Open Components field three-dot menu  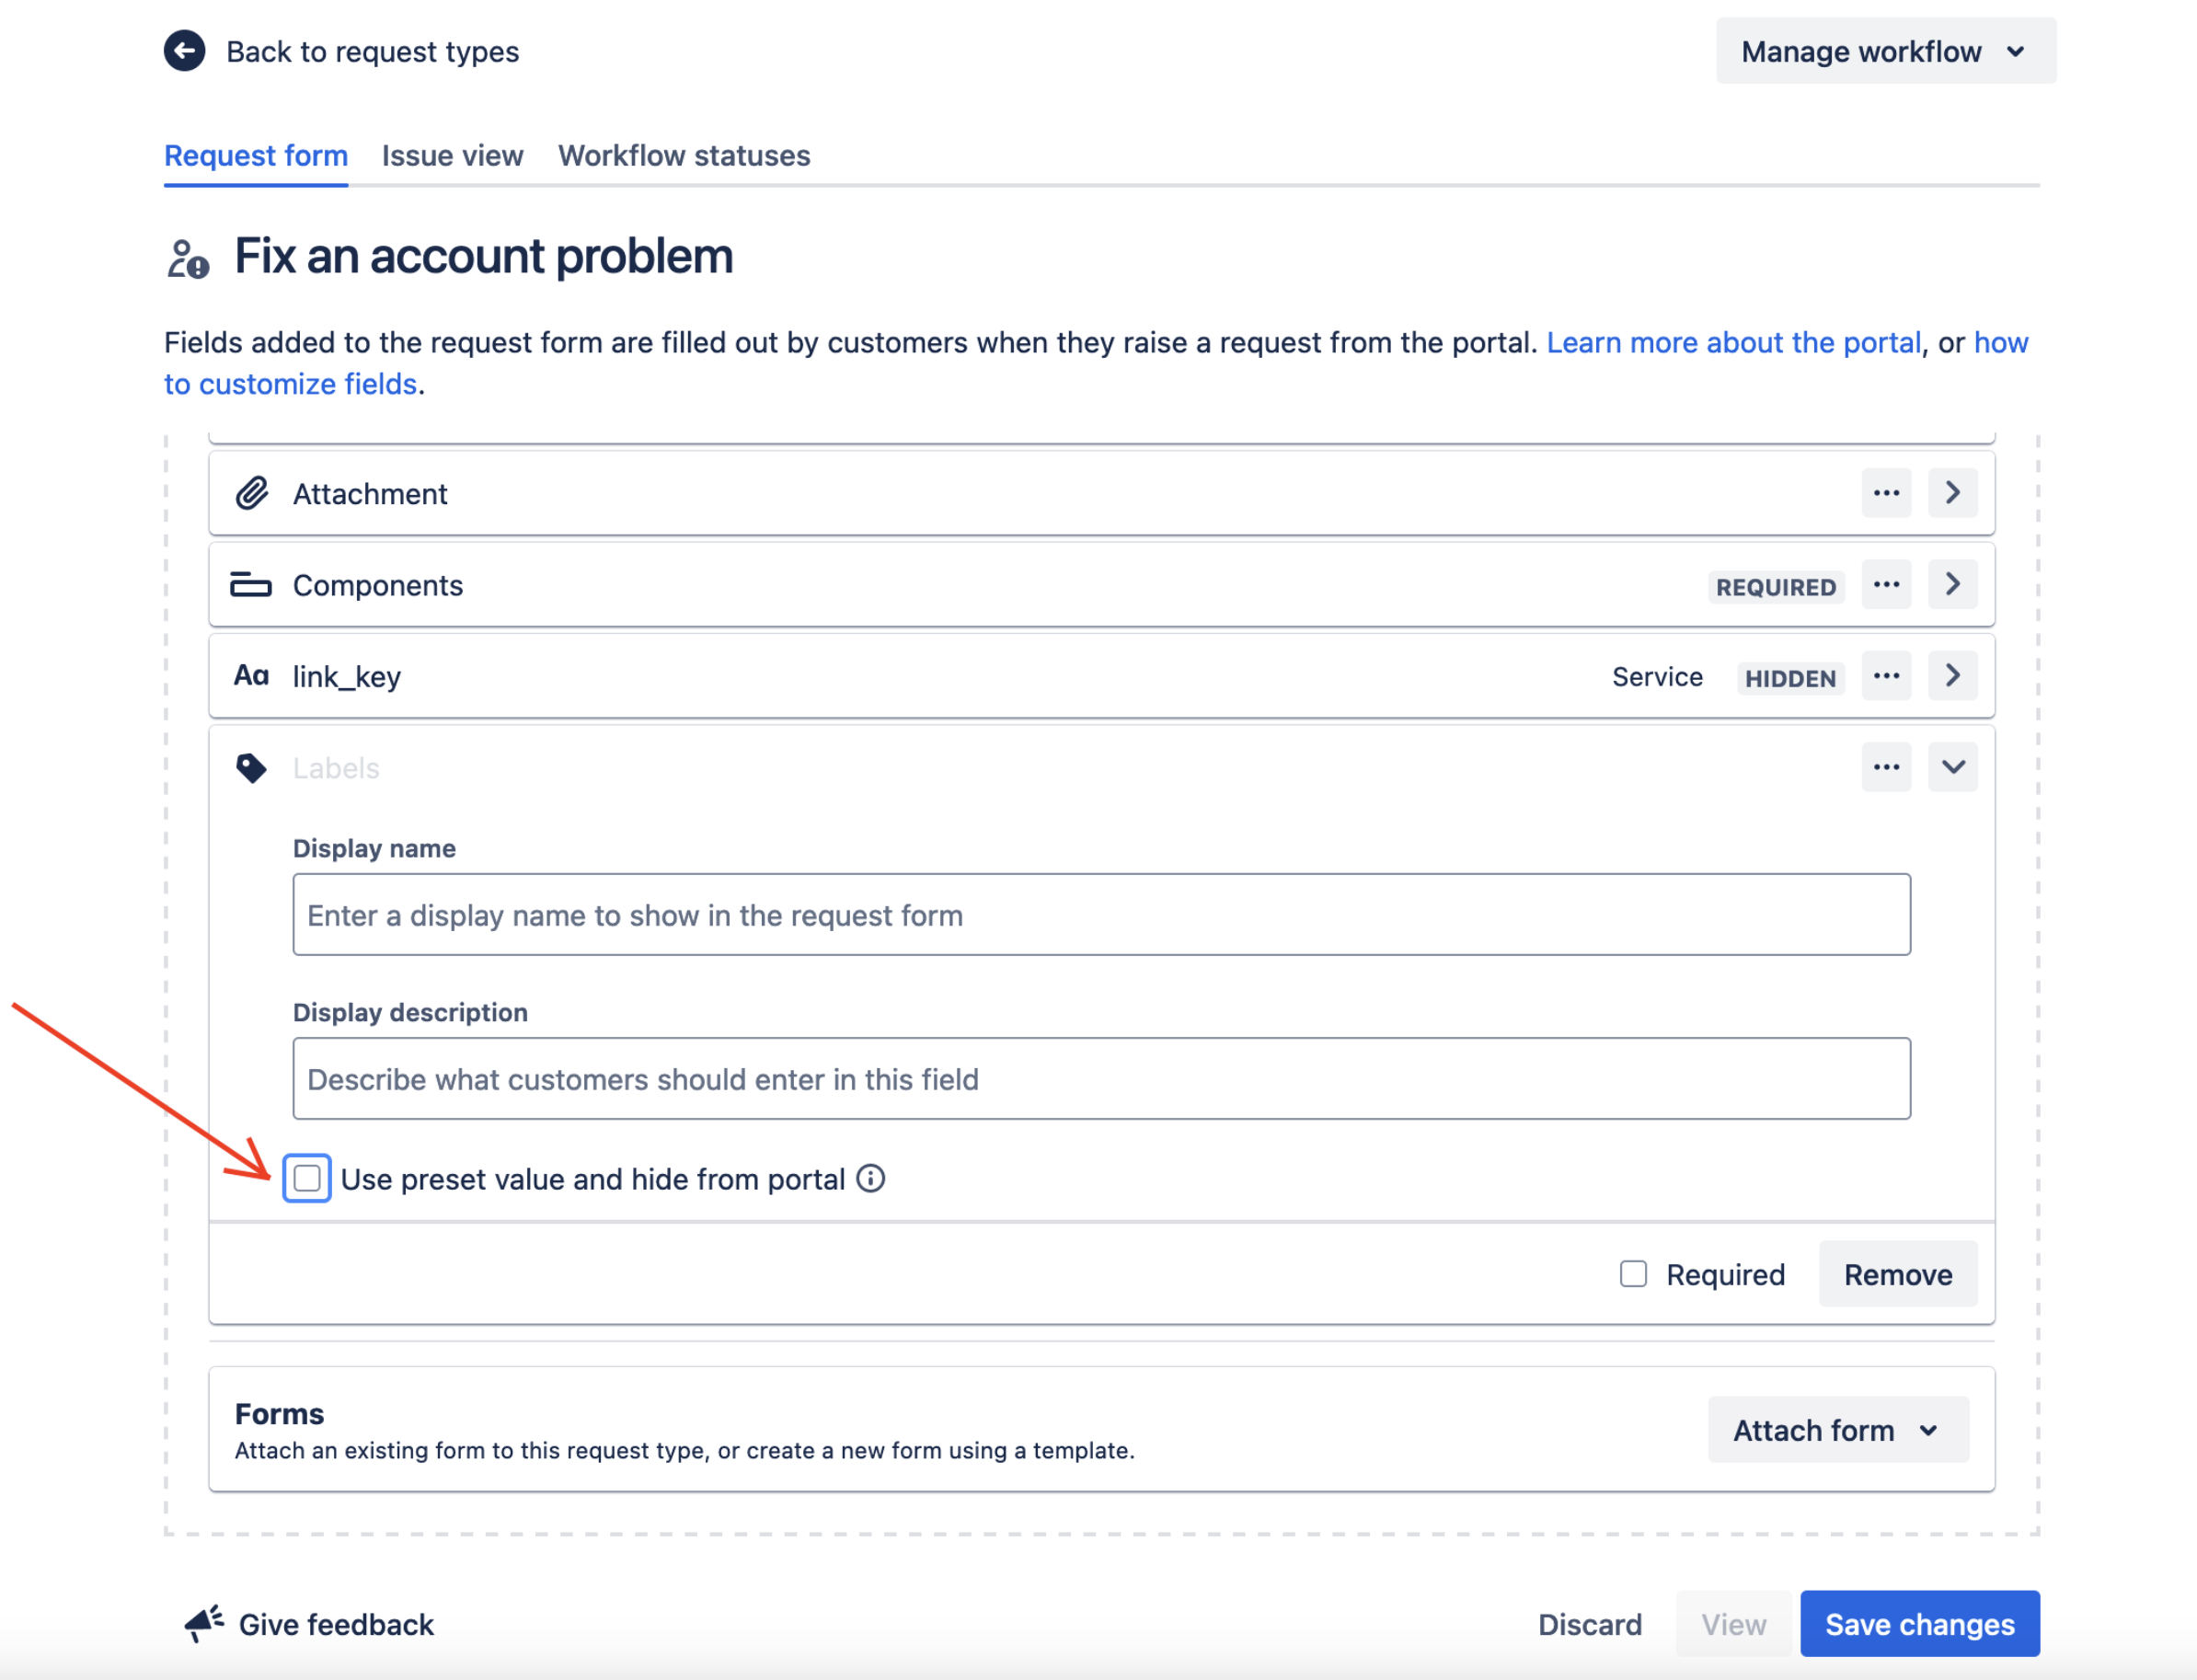1886,585
